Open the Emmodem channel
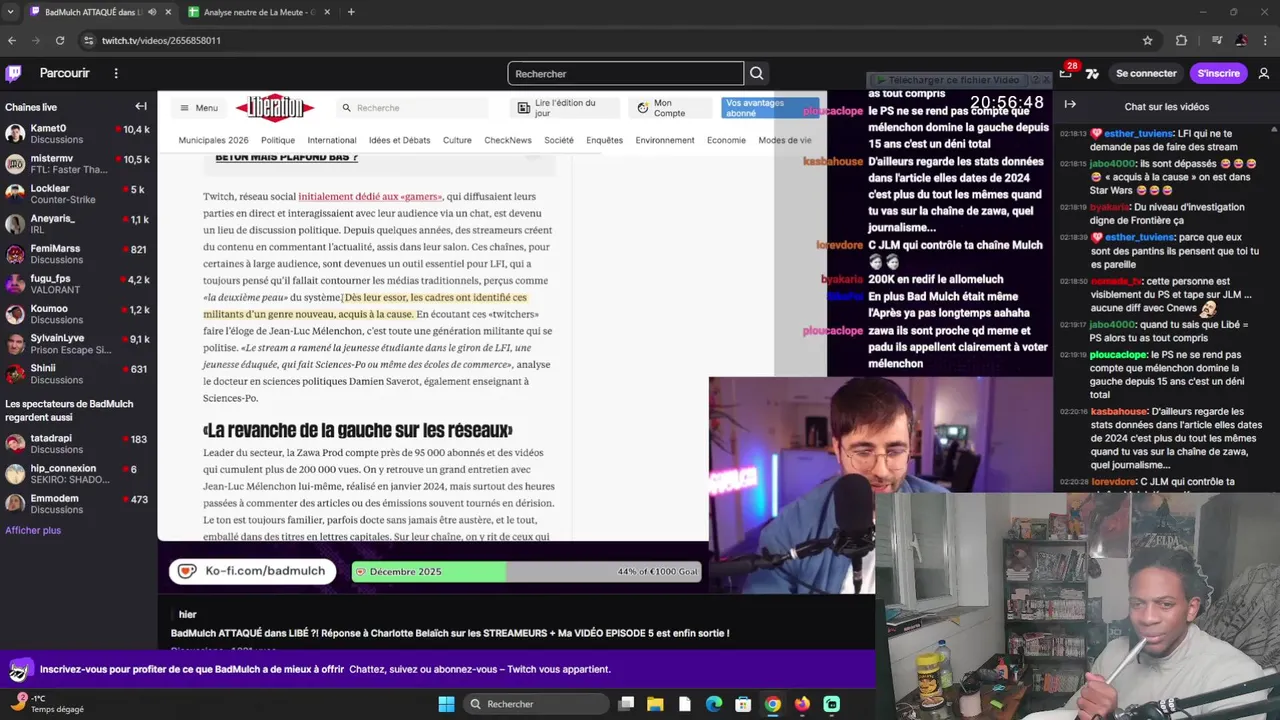Viewport: 1280px width, 720px height. tap(78, 504)
